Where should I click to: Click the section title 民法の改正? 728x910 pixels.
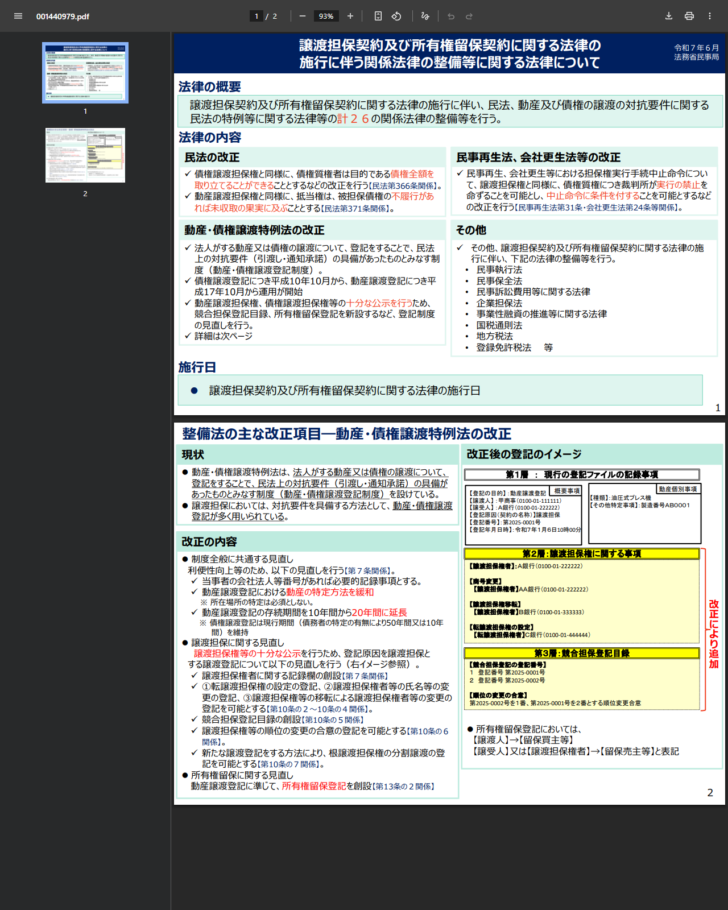212,157
